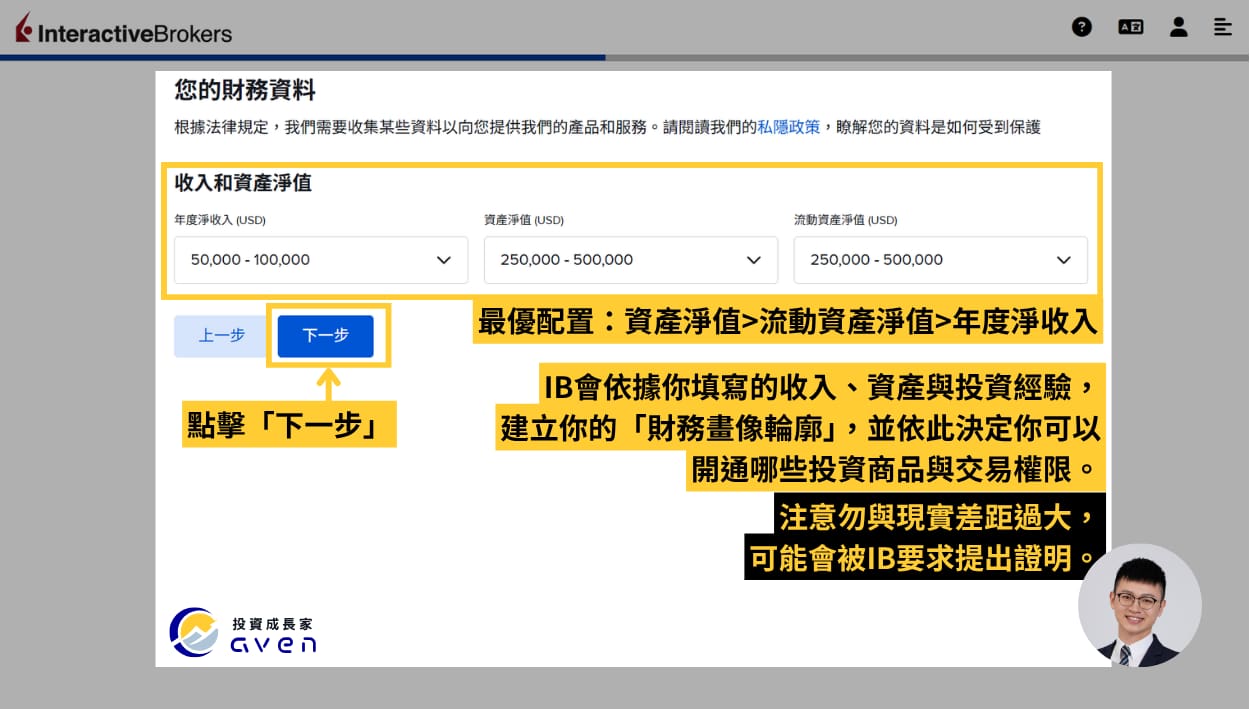Click the Interactive Brokers logo
1250x709 pixels.
pos(123,29)
